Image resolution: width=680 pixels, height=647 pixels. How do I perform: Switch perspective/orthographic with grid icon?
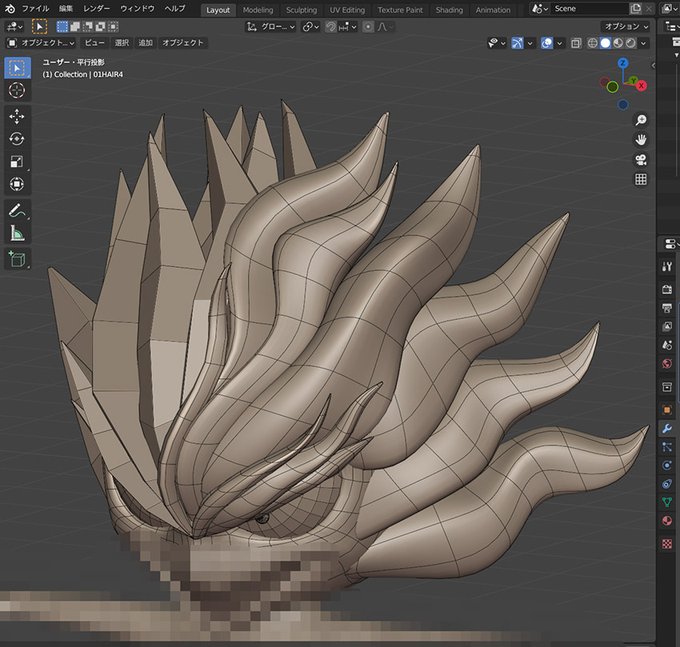click(641, 180)
